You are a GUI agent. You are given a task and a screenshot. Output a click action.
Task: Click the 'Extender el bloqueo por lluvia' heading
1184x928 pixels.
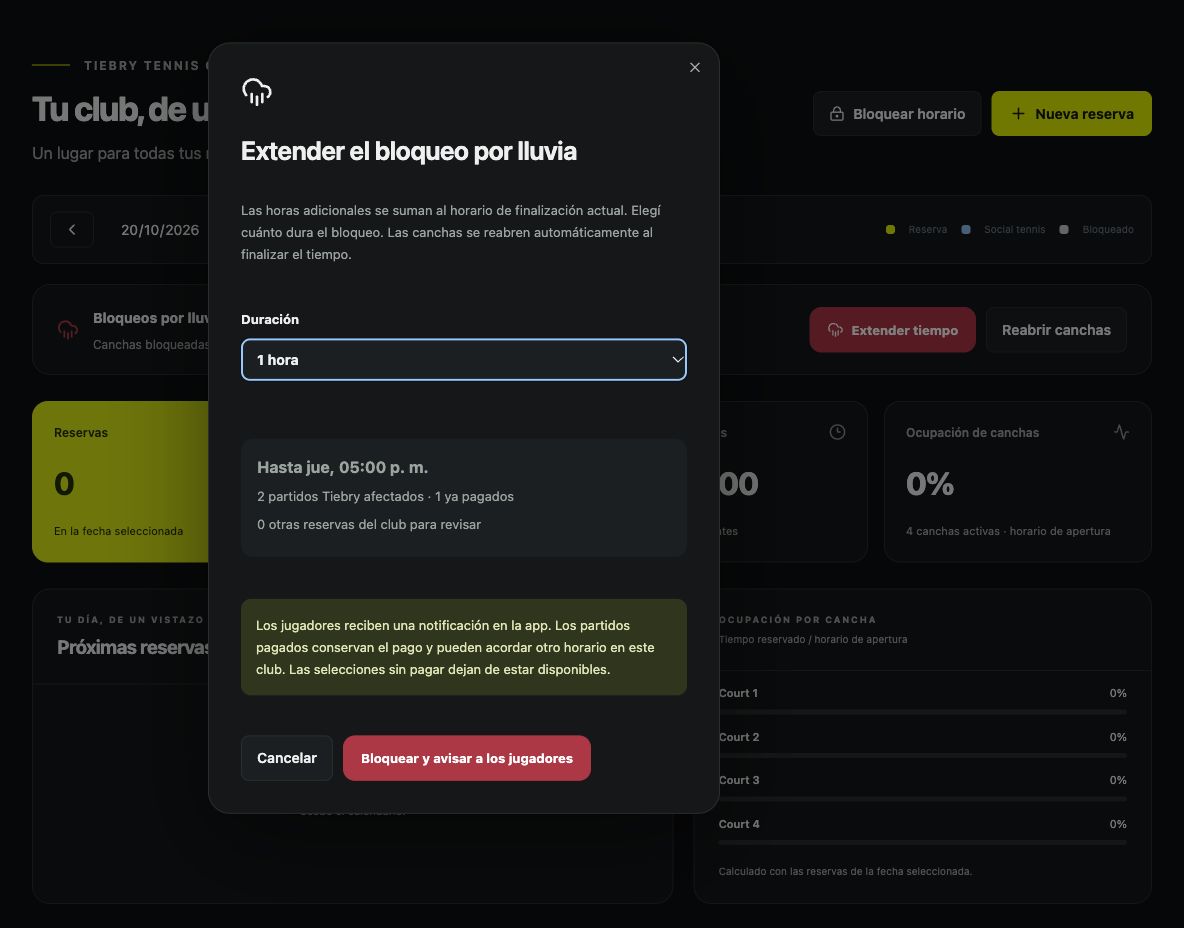point(409,151)
